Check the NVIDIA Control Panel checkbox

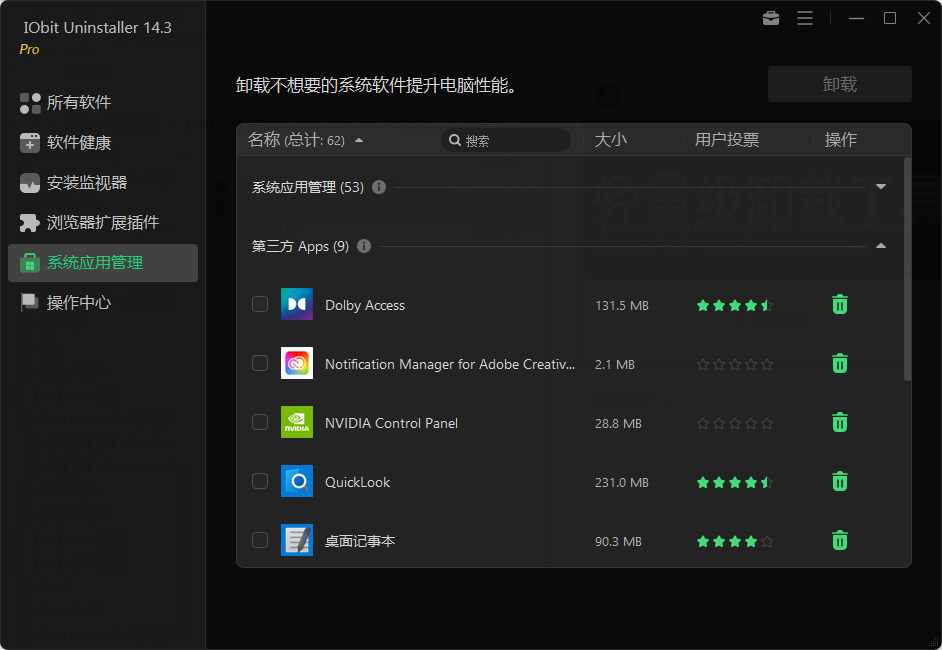click(260, 422)
